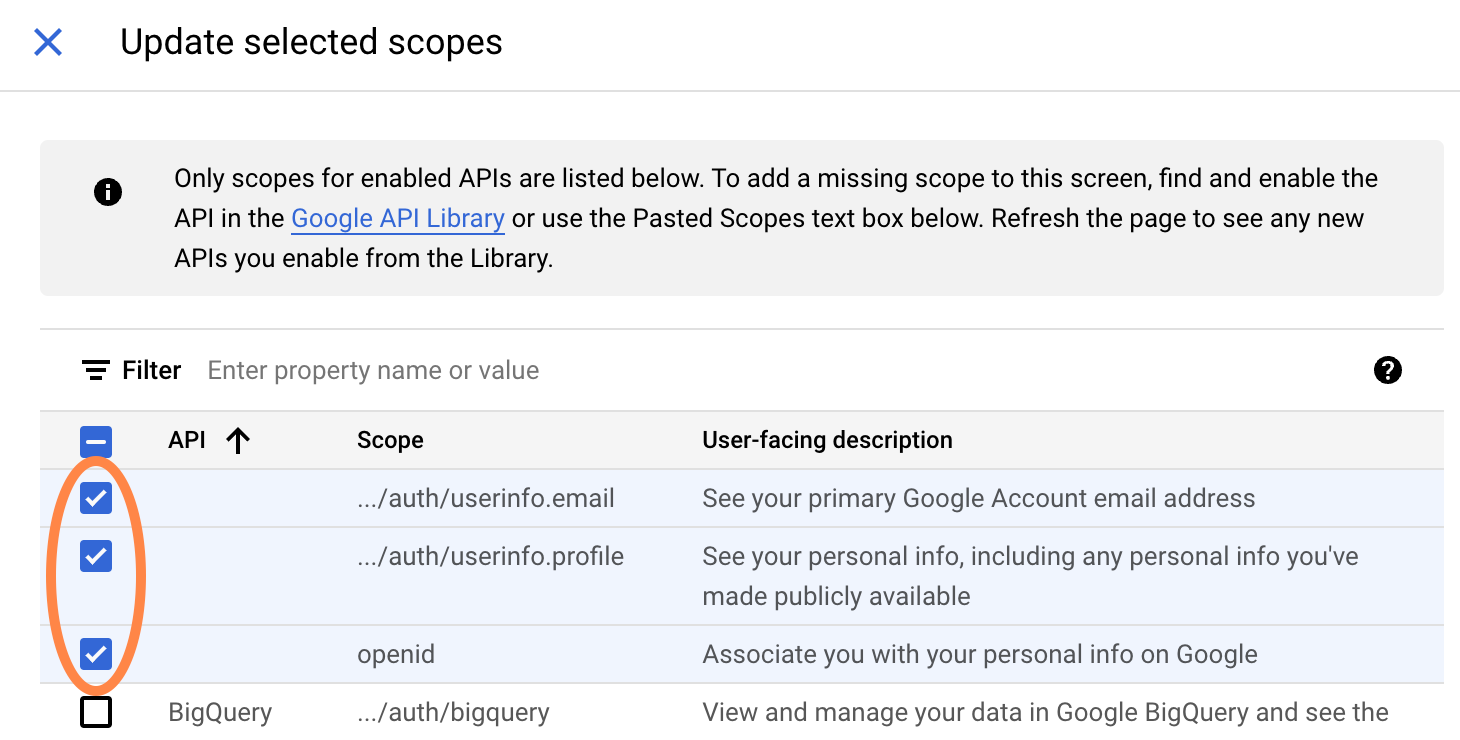Toggle the select-all checkbox in the header row
This screenshot has height=740, width=1460.
point(95,440)
